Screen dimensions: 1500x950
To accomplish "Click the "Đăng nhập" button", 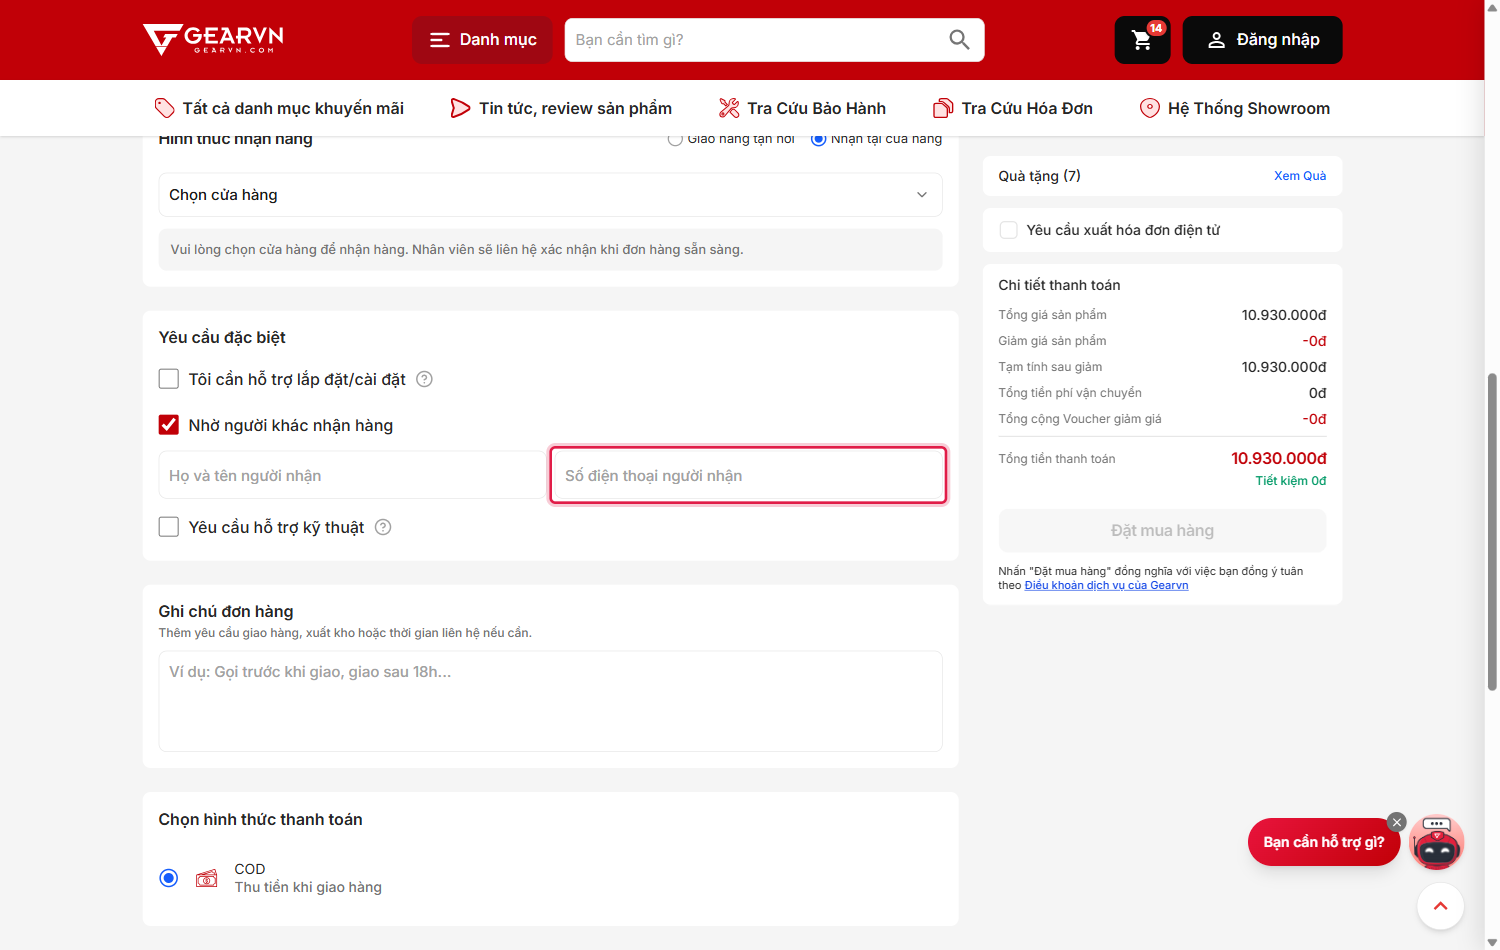I will tap(1263, 40).
